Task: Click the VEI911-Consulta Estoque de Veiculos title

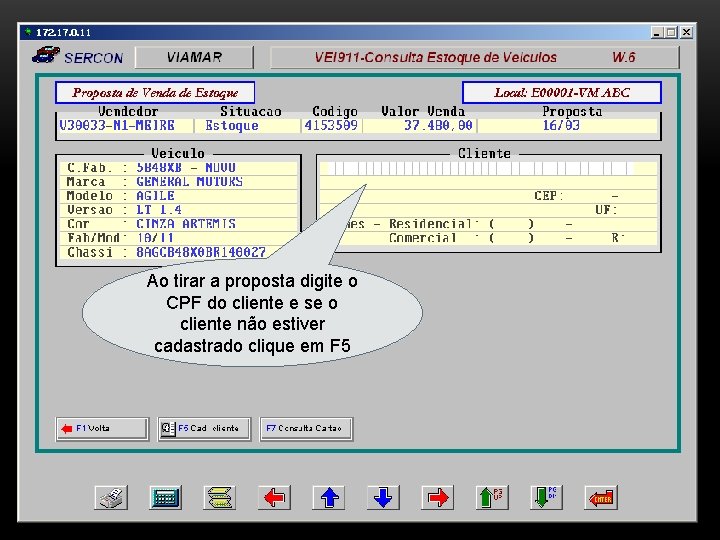Action: click(435, 57)
